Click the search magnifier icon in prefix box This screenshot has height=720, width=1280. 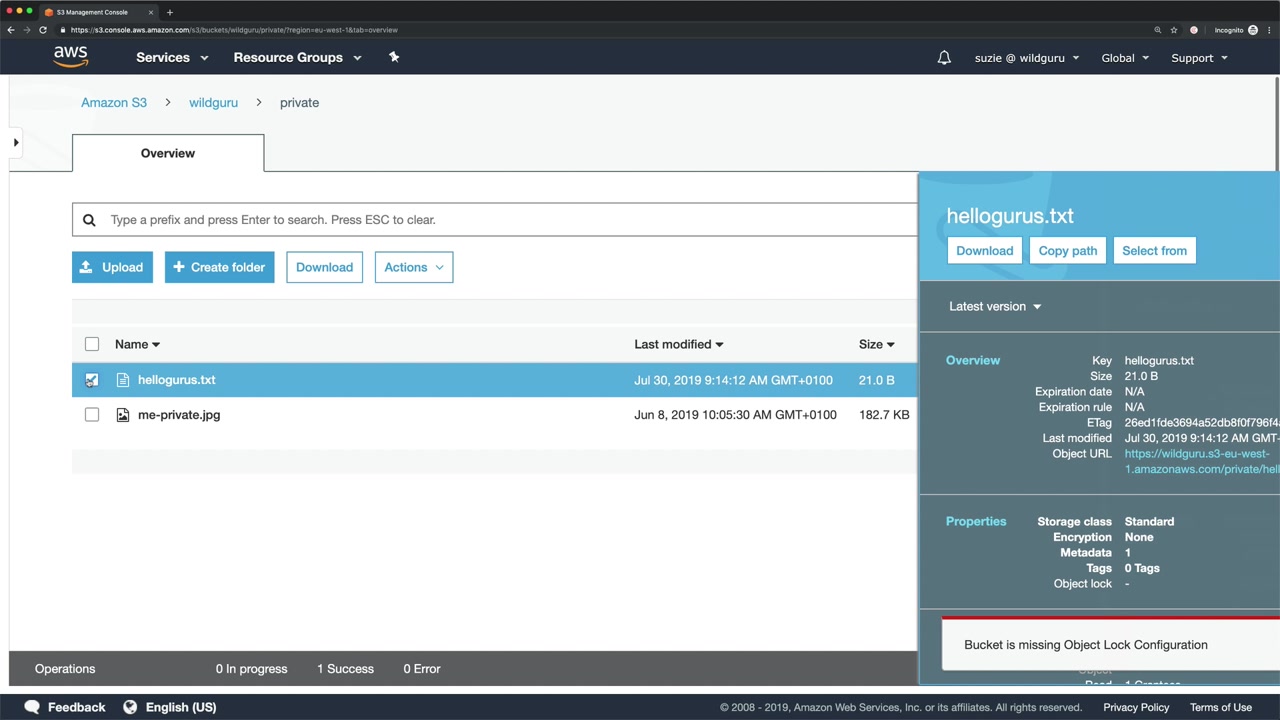tap(89, 220)
